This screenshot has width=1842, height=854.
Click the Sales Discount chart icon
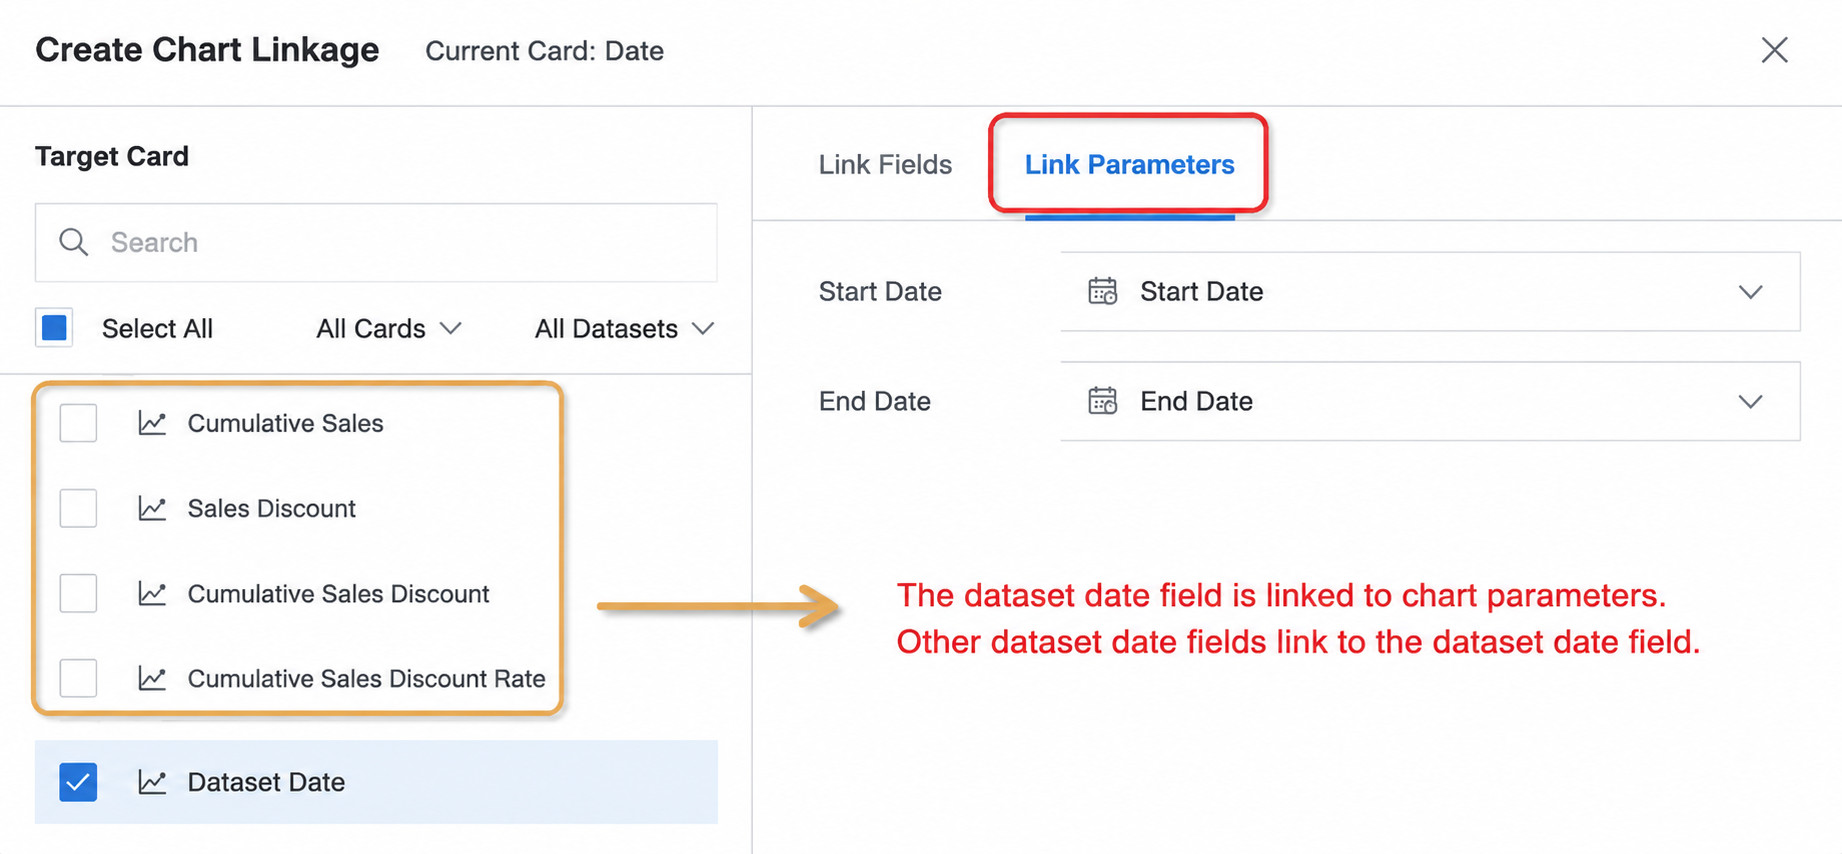tap(152, 508)
